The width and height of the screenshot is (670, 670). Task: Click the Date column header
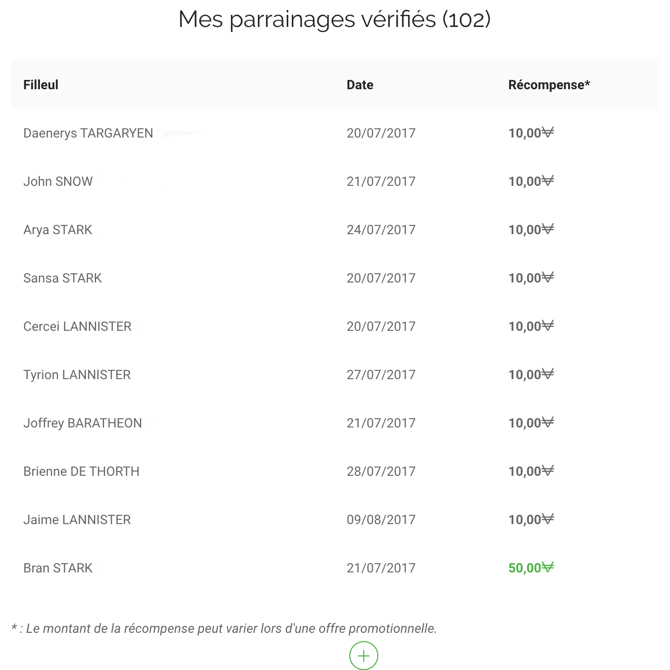pos(360,85)
